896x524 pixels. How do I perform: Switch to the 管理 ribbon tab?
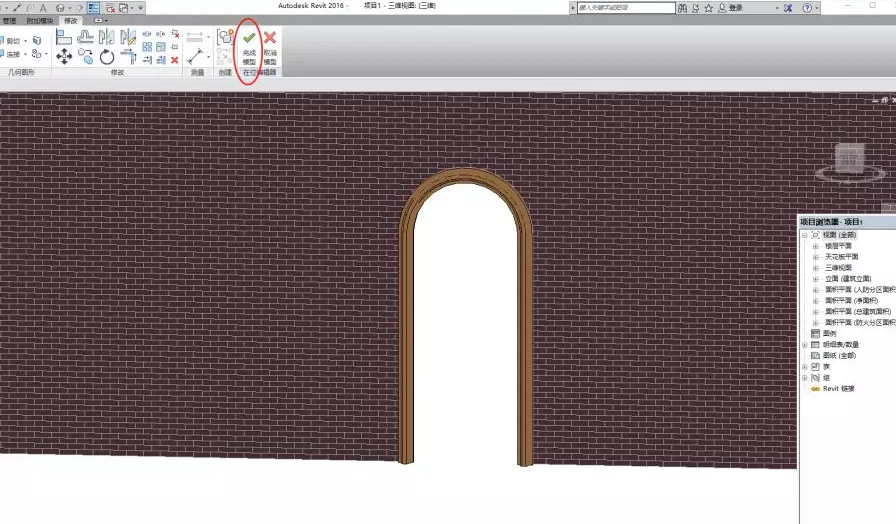(x=9, y=21)
